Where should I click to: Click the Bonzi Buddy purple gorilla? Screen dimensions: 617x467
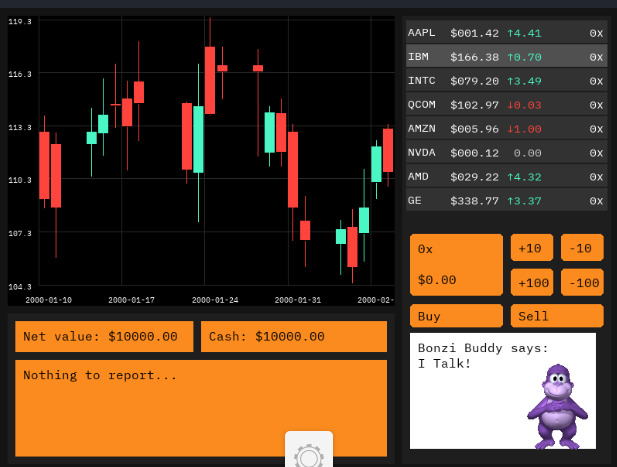(557, 406)
